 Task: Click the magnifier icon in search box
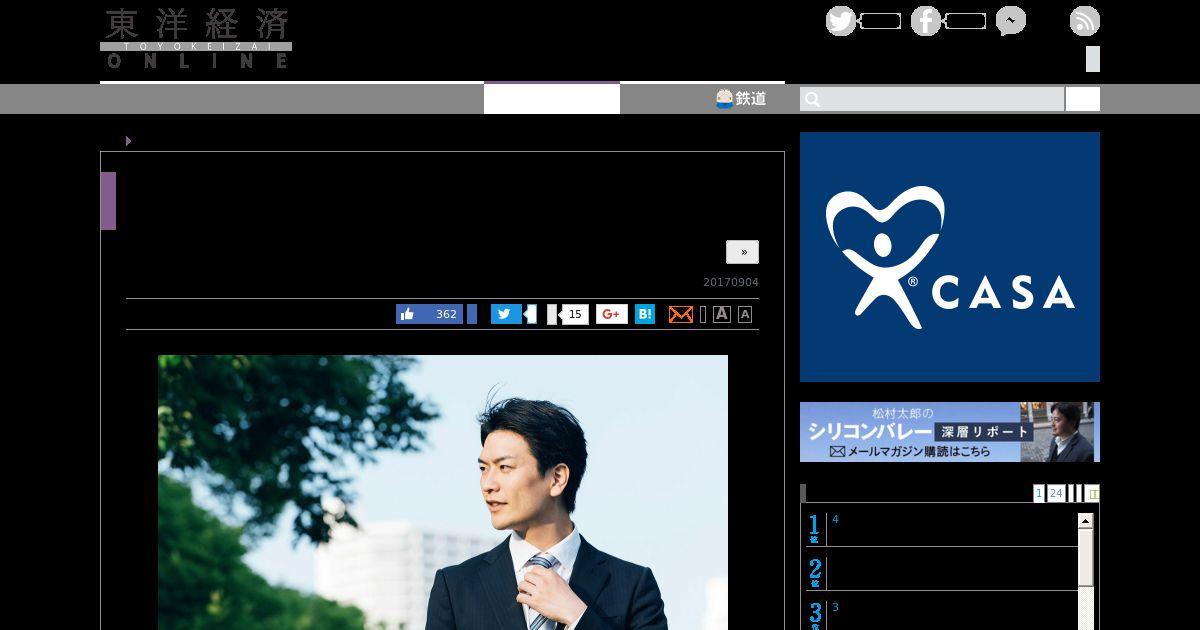(x=812, y=99)
